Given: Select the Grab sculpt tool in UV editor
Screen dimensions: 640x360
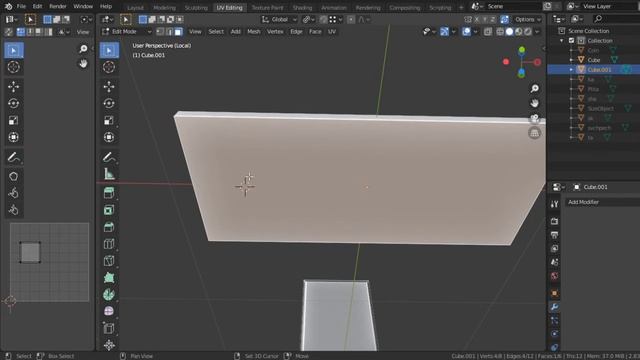Looking at the screenshot, I should (13, 176).
